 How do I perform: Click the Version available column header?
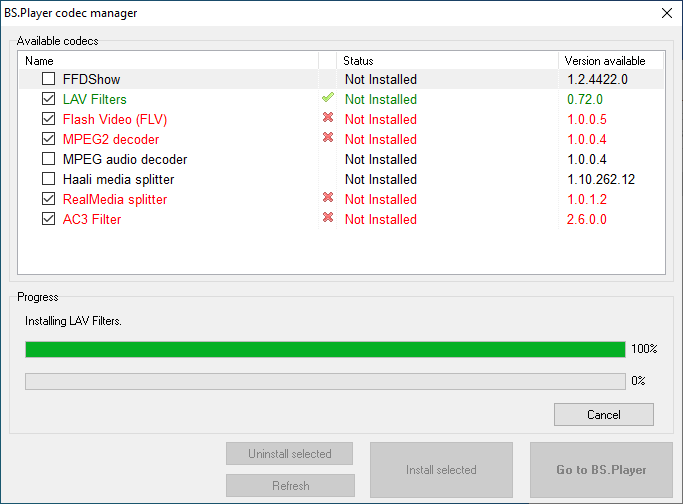point(611,61)
